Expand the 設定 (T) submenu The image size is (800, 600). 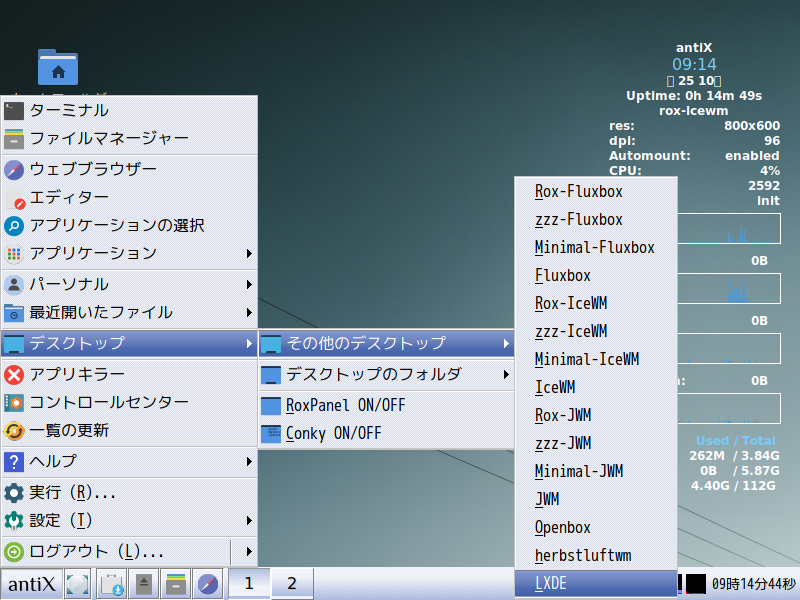click(x=130, y=521)
